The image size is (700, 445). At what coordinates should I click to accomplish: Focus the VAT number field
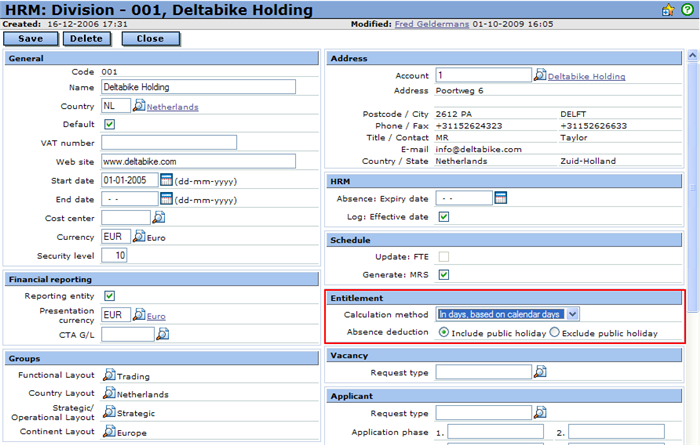tap(169, 142)
